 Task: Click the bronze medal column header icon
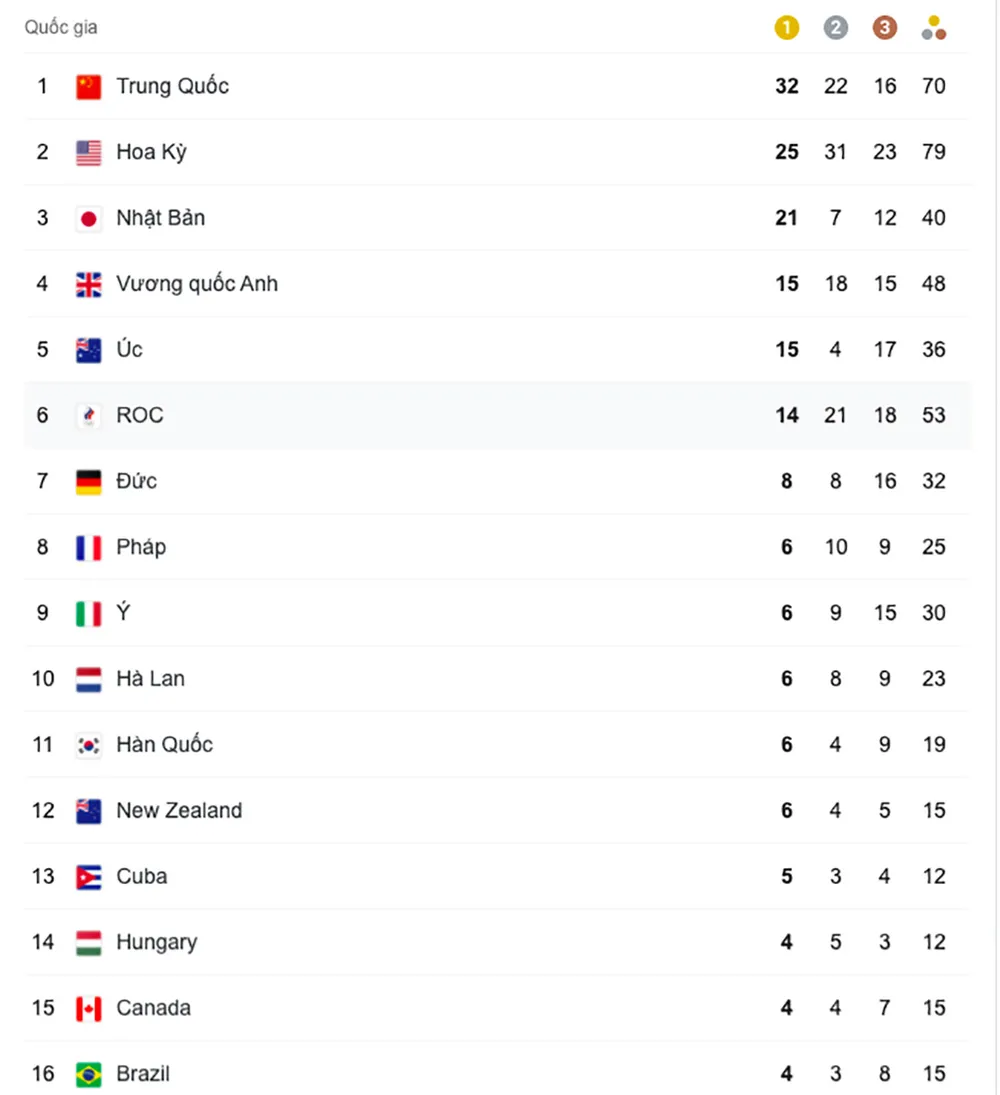click(x=885, y=27)
